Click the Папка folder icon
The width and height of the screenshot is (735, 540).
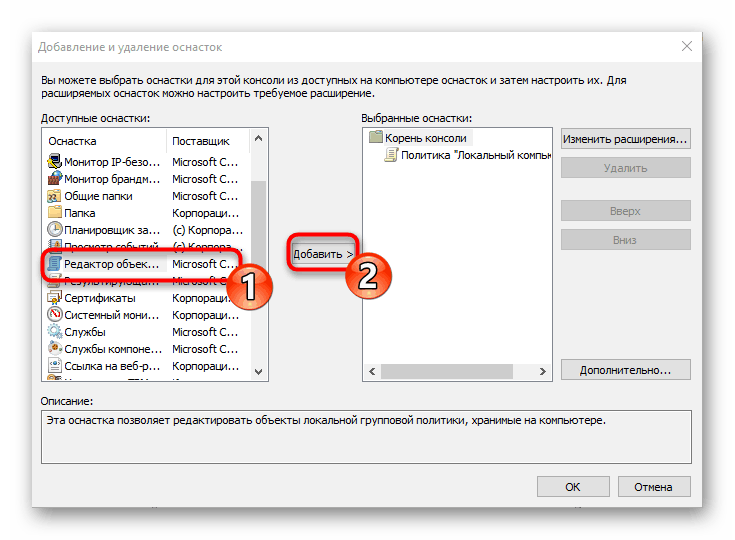pos(55,213)
